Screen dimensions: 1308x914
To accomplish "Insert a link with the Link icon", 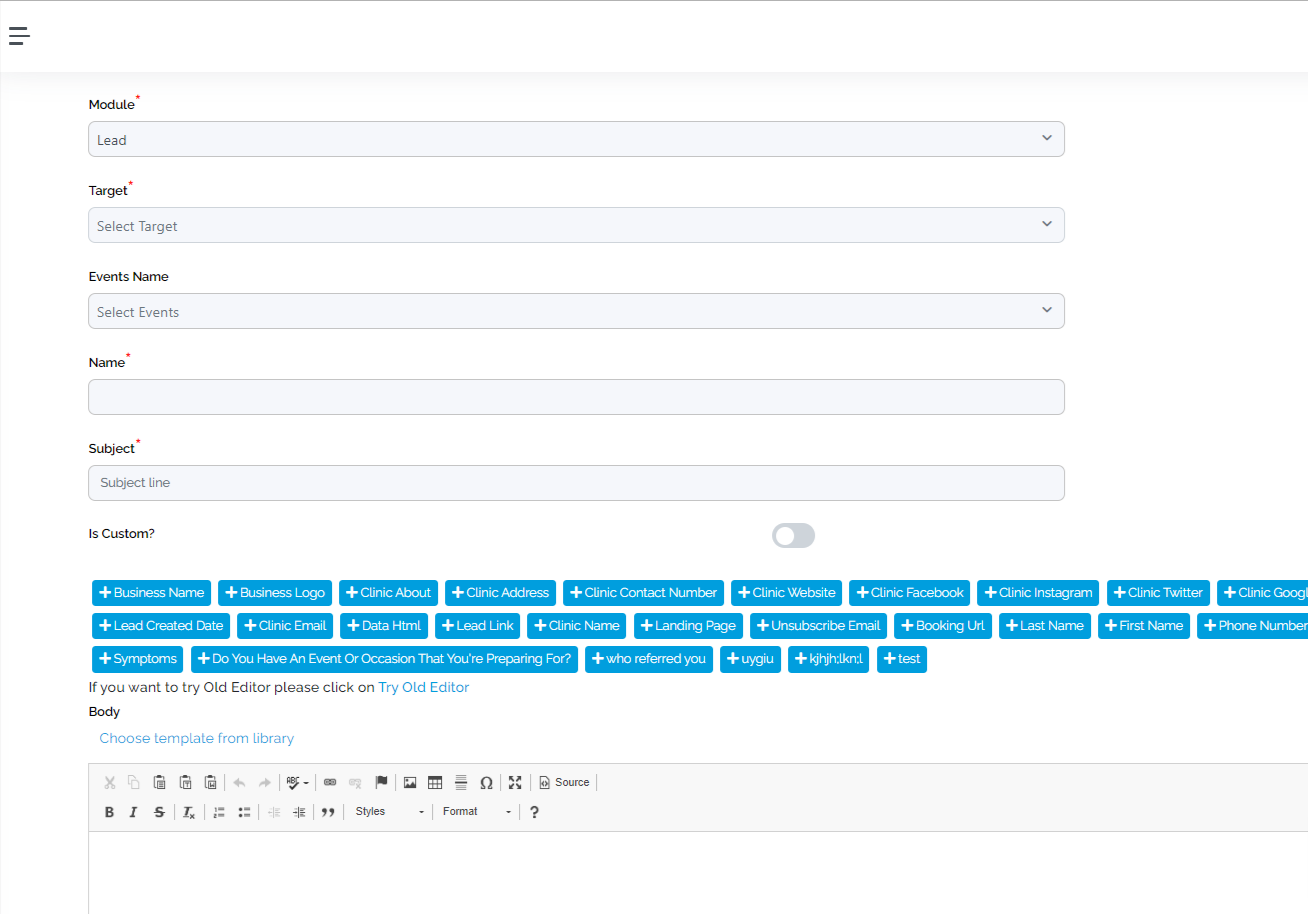I will coord(330,782).
